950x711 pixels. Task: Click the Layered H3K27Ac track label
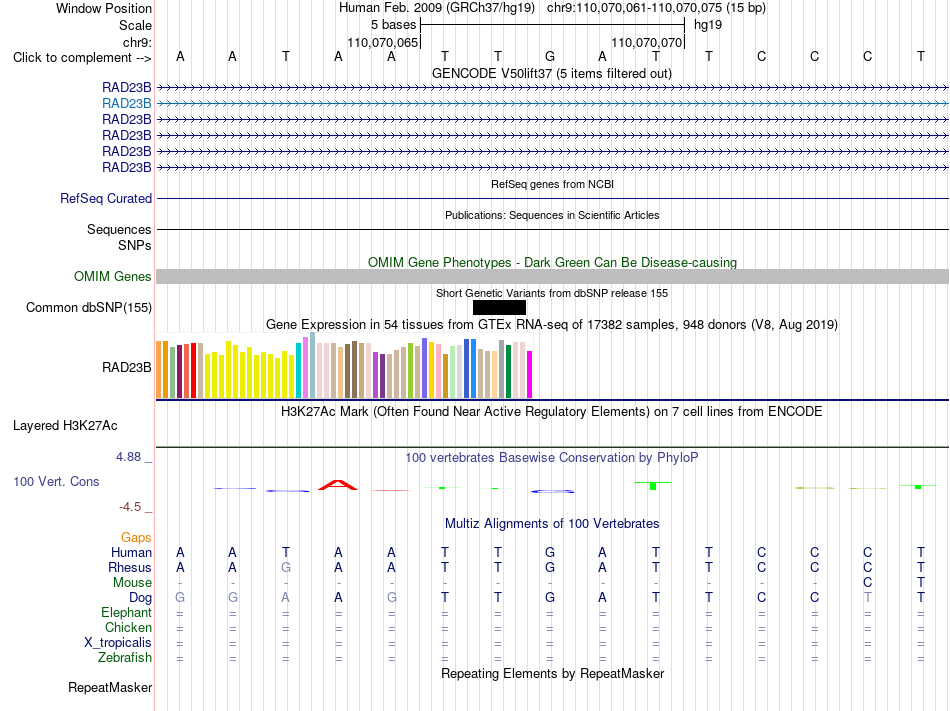coord(65,426)
